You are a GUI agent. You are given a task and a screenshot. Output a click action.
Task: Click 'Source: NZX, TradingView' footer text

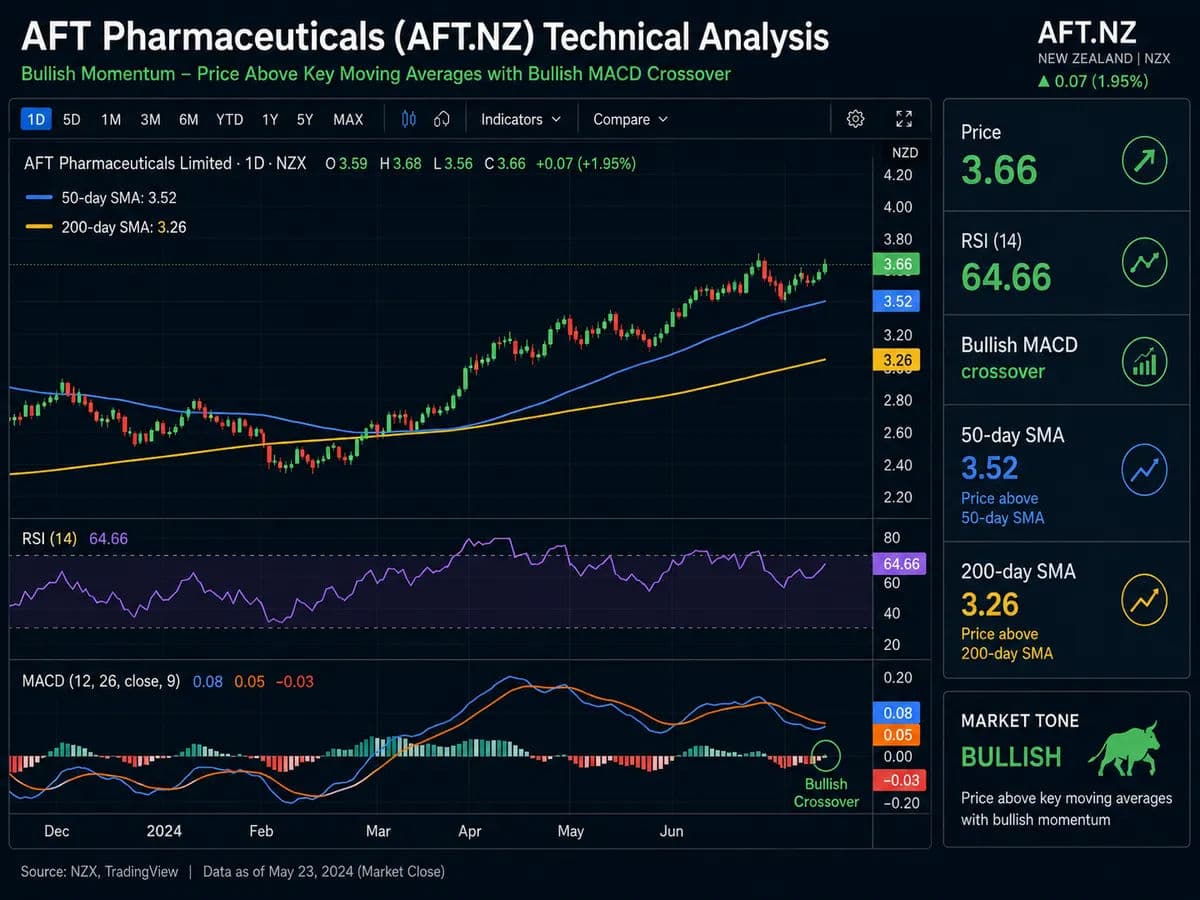[x=99, y=872]
